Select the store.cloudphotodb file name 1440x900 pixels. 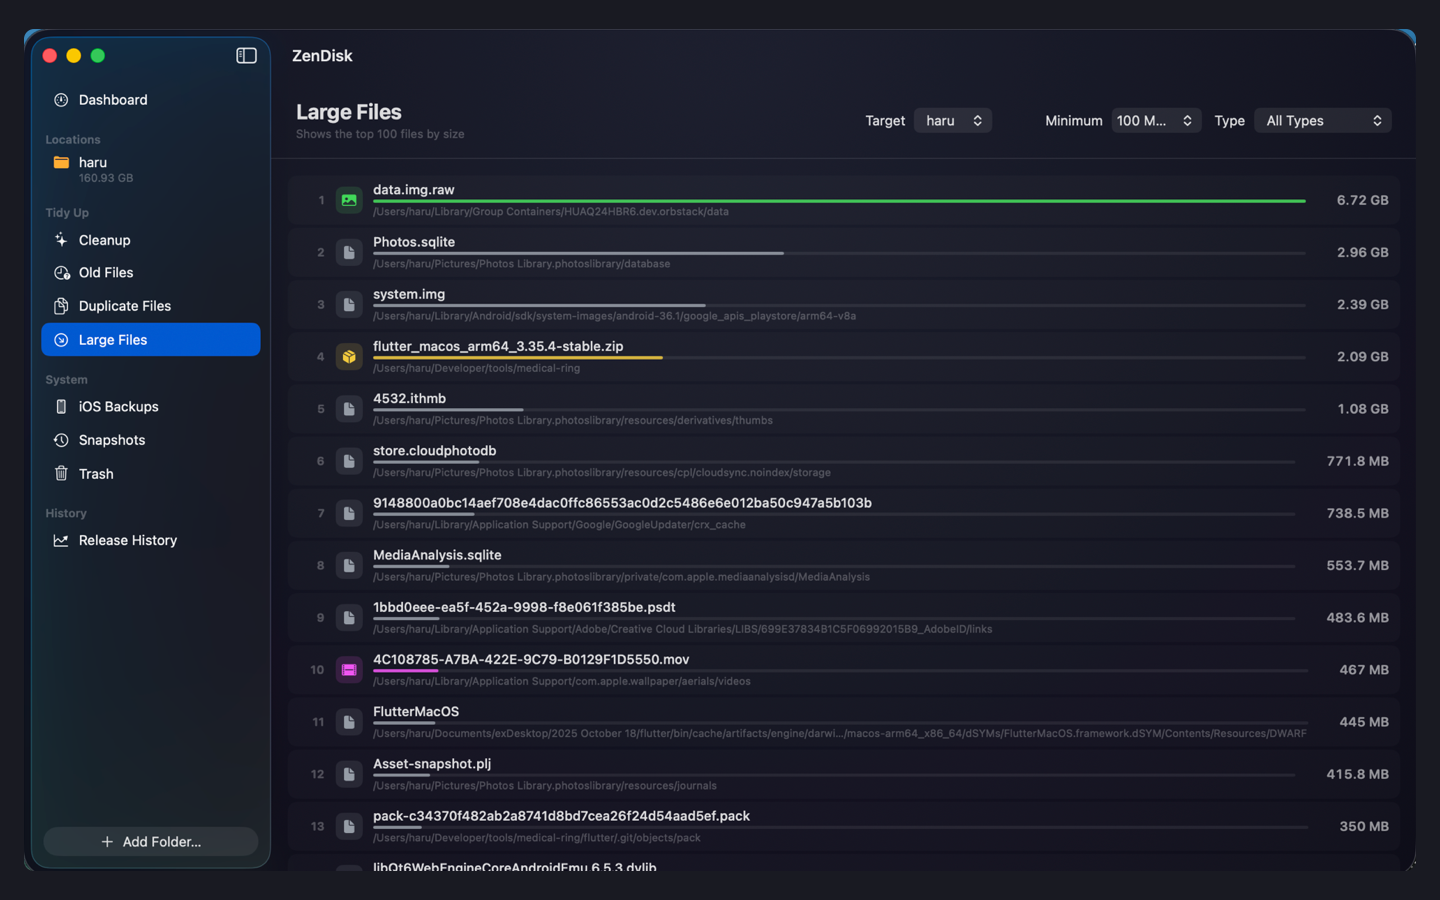tap(435, 451)
